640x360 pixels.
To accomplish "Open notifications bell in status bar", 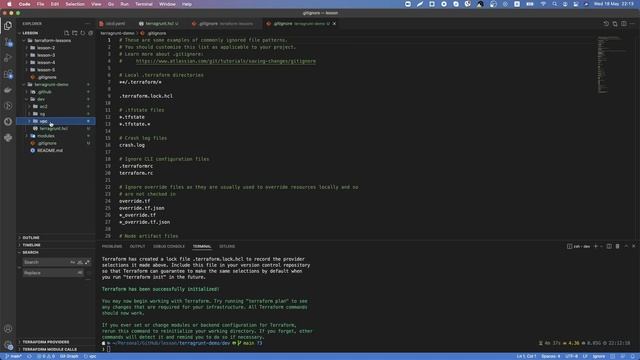I will pos(633,356).
